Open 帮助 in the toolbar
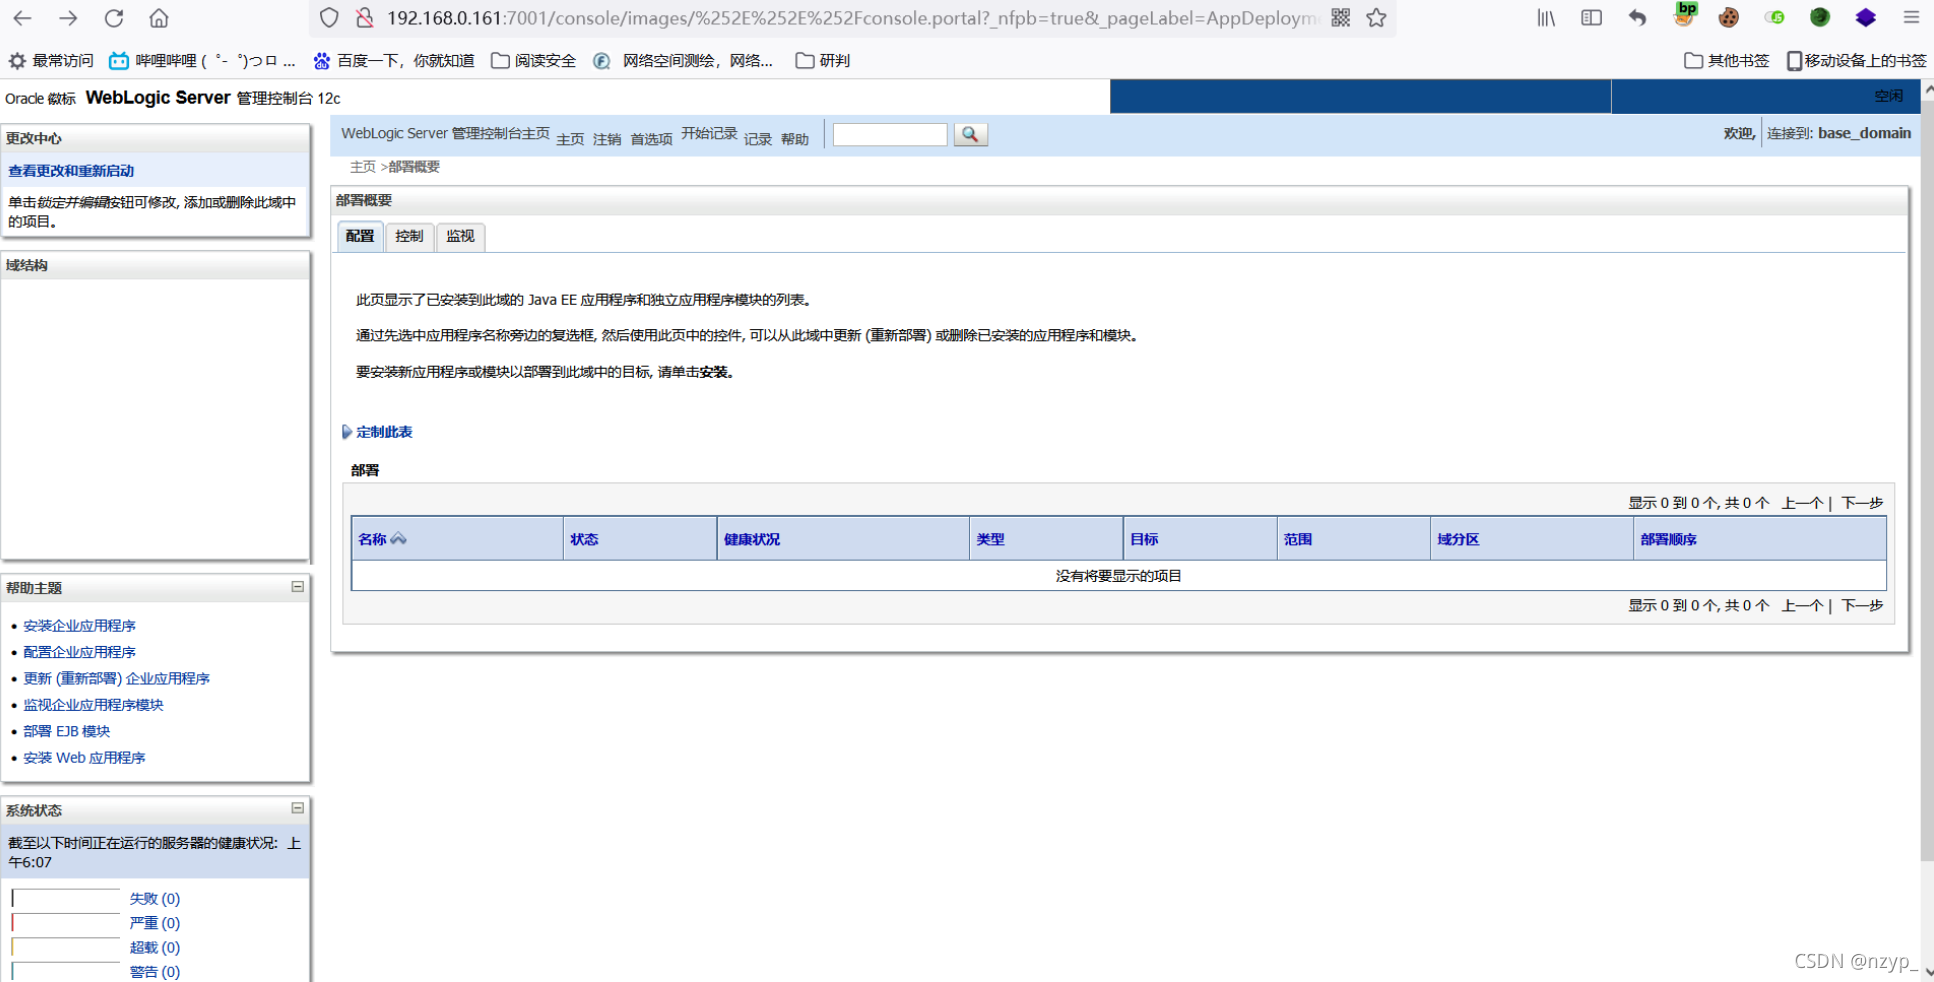Viewport: 1934px width, 982px height. 795,140
